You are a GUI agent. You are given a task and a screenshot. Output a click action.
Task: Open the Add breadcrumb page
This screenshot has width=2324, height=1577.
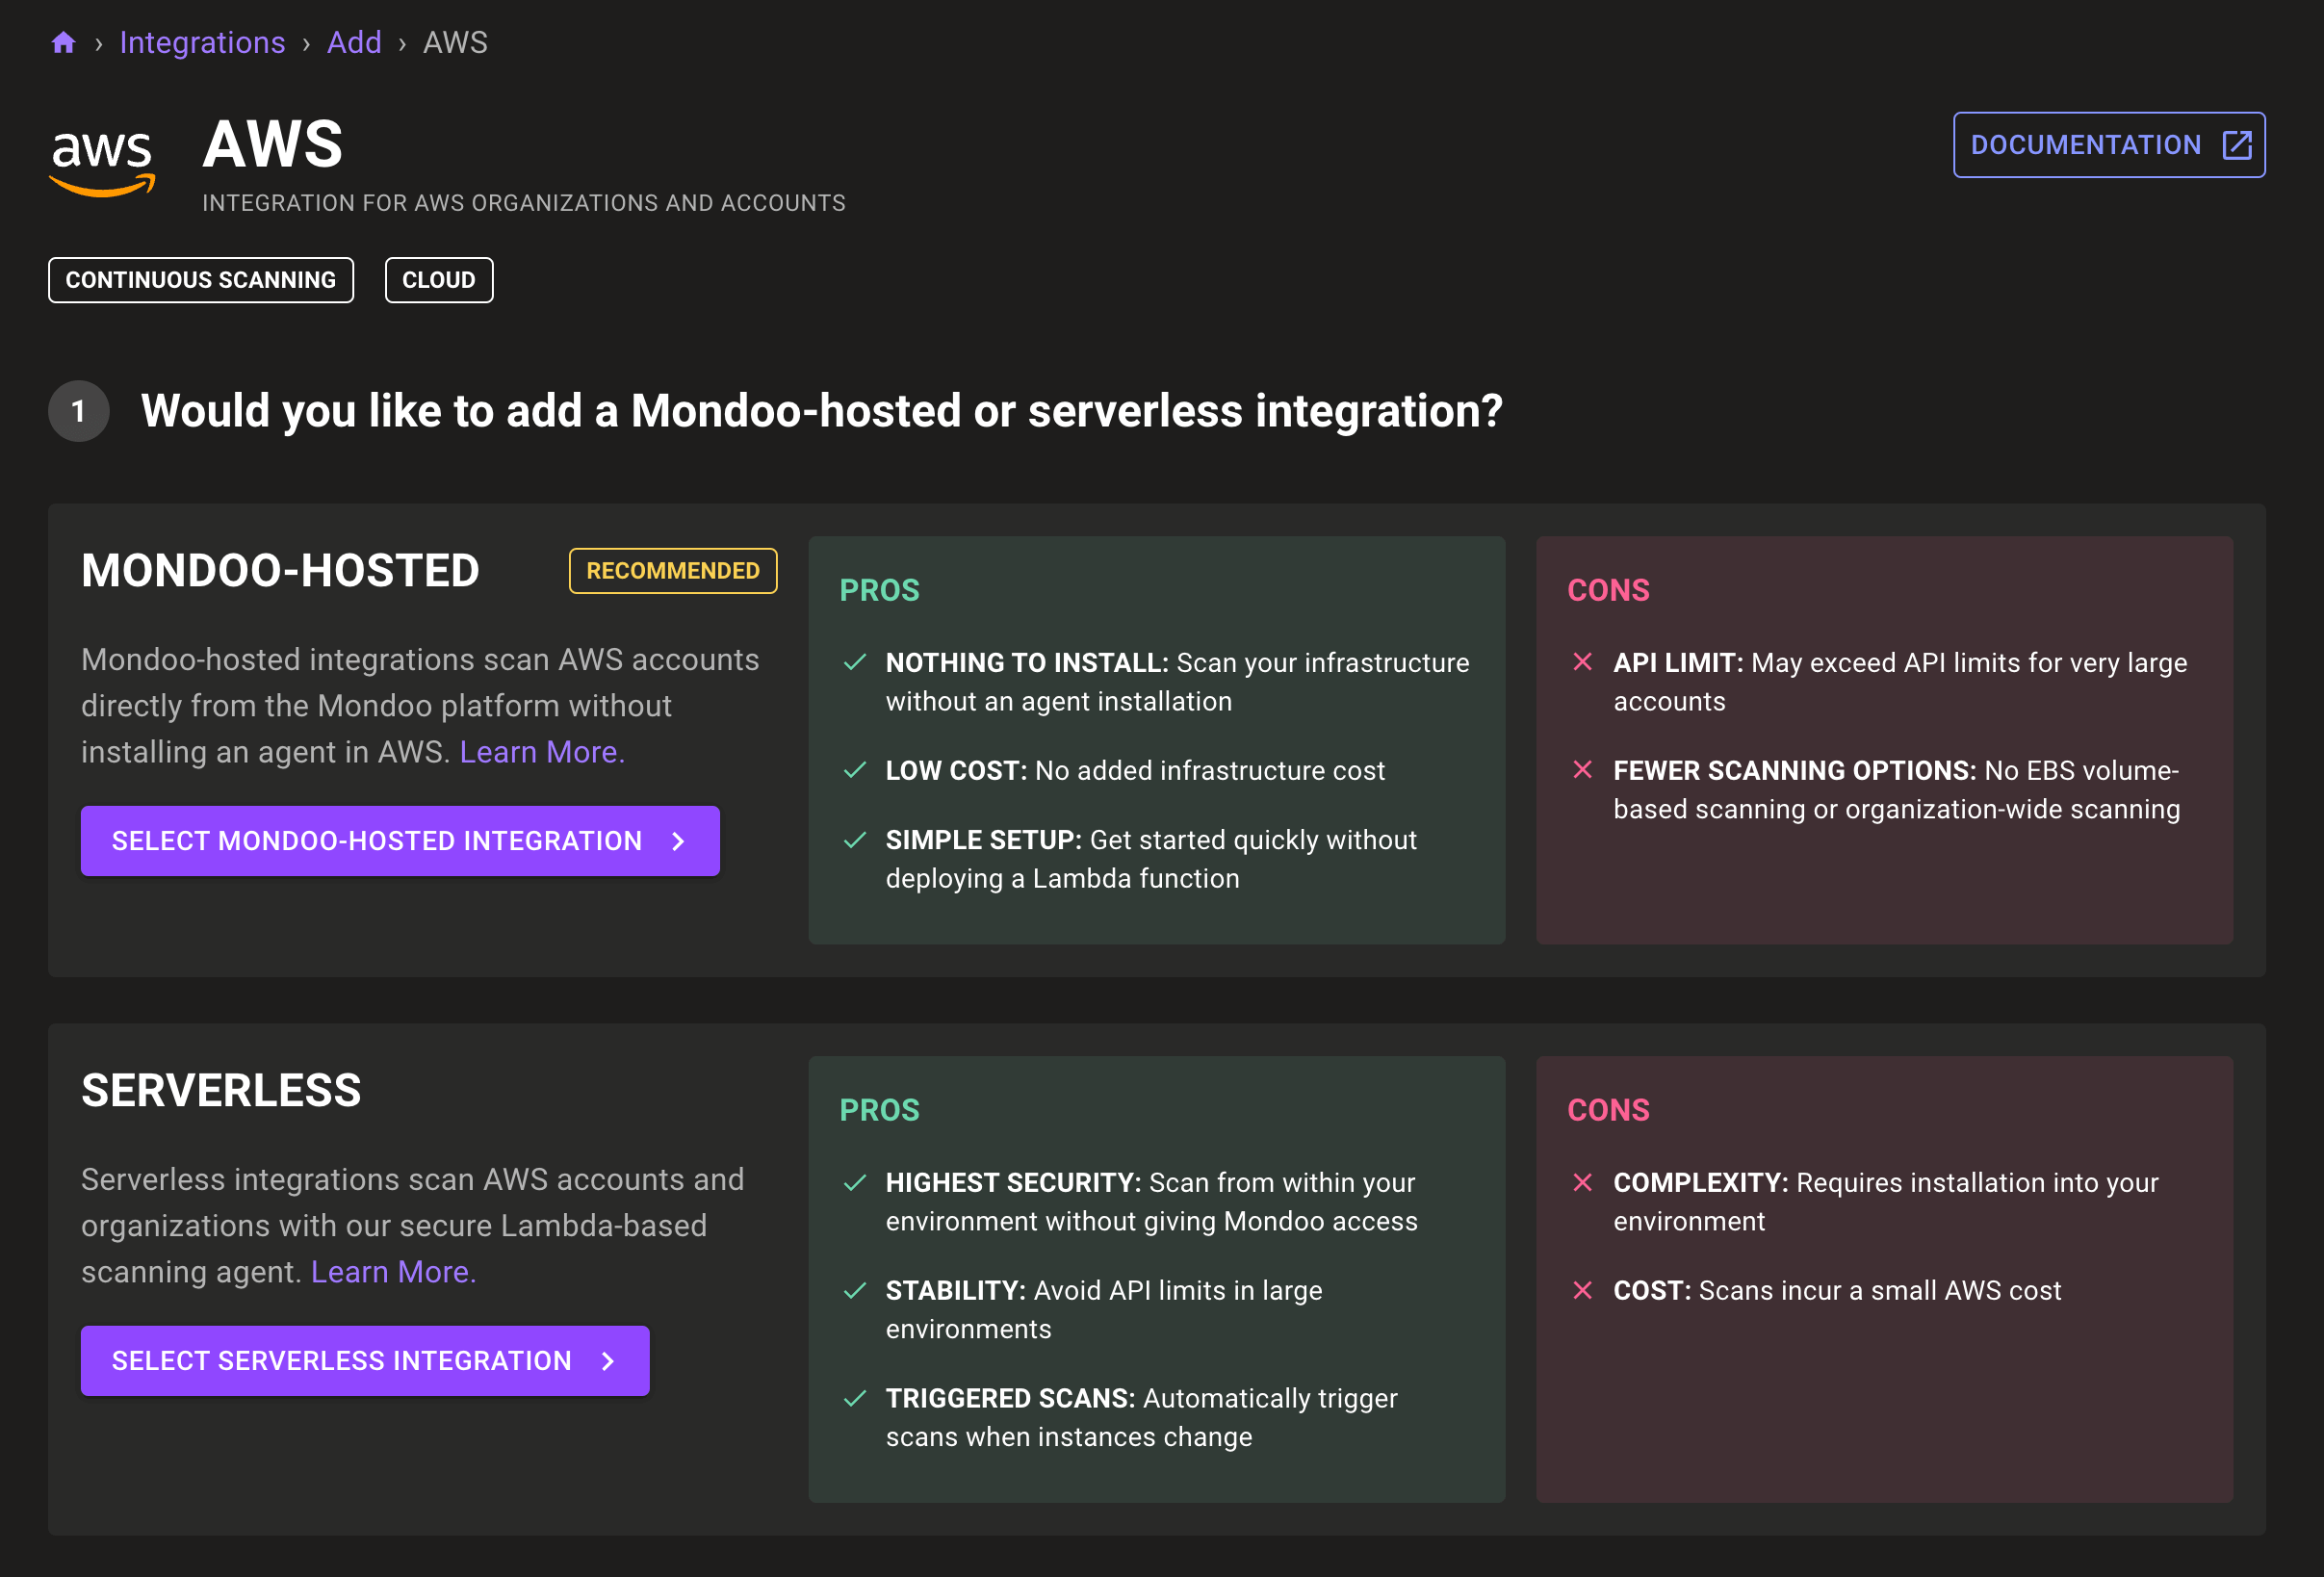[x=354, y=42]
